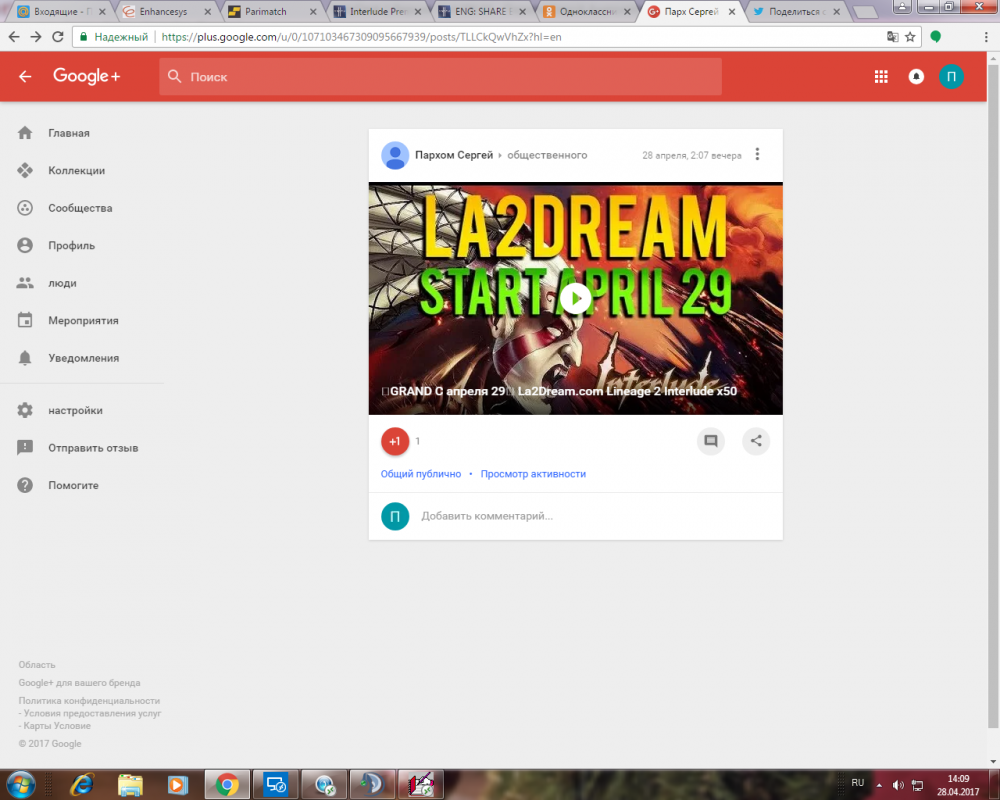Click the share icon under the post
1000x800 pixels.
(756, 441)
